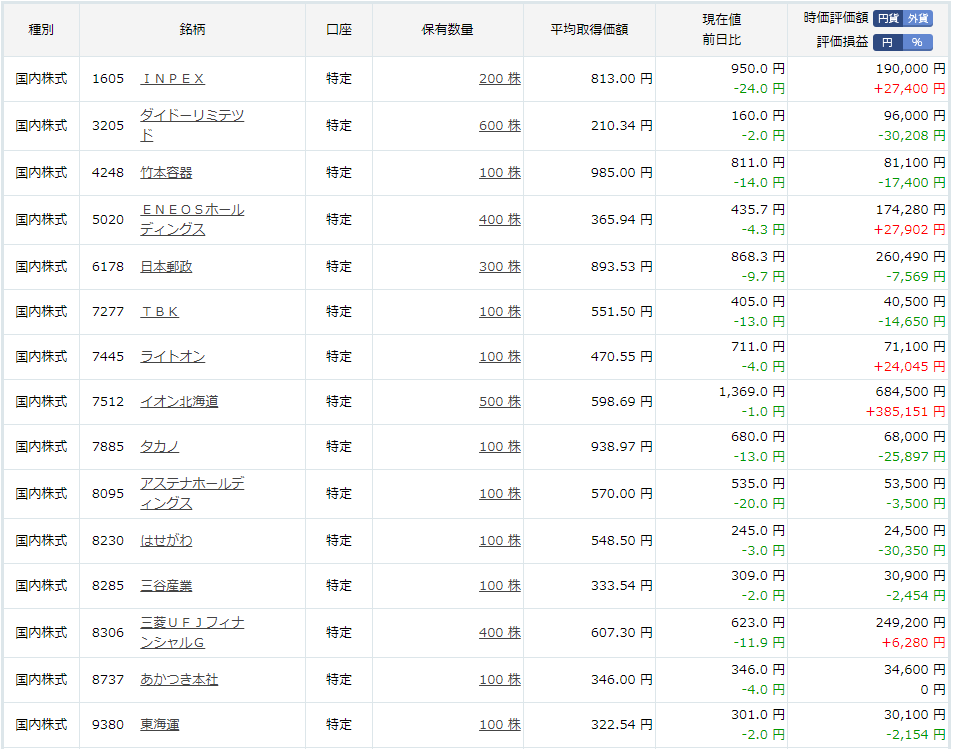Click the 前日比 header label
953x749 pixels.
(721, 40)
